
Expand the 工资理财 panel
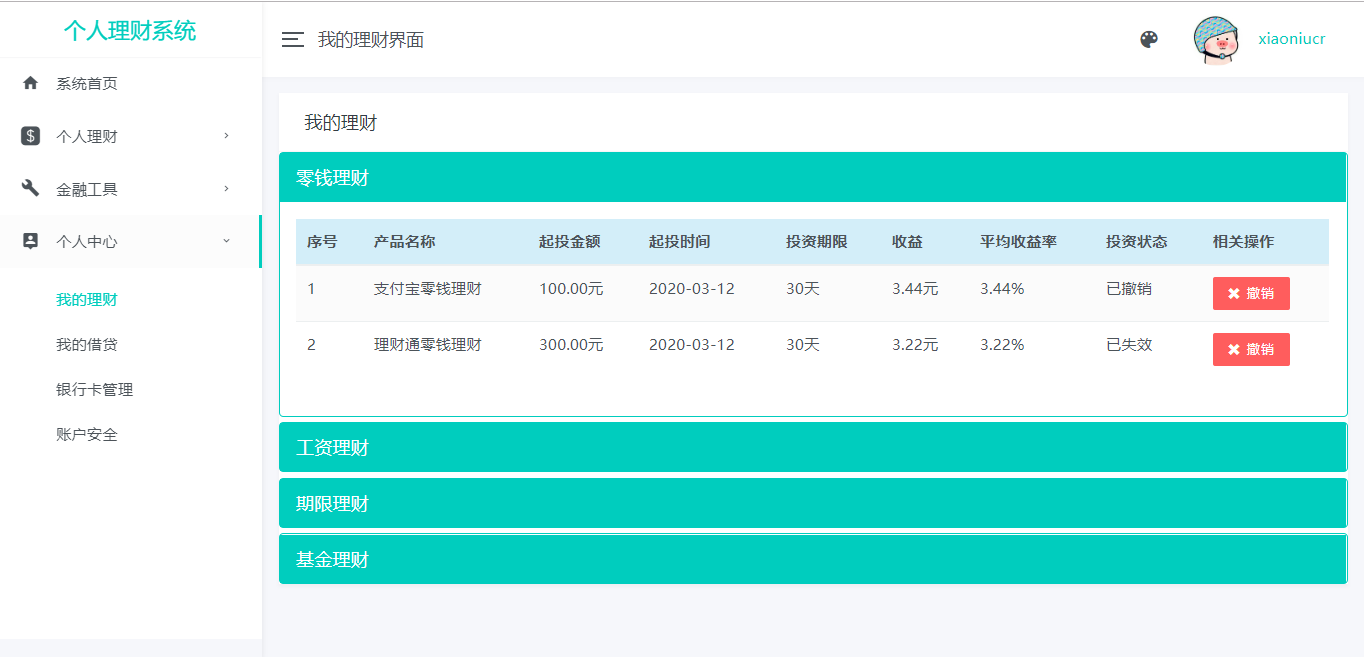pos(813,447)
